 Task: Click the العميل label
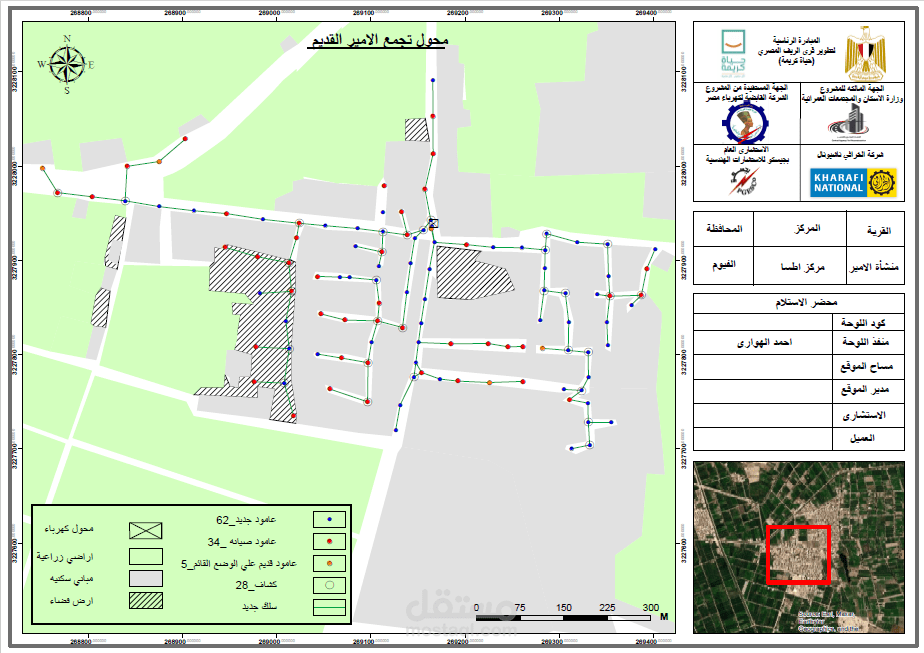click(x=862, y=438)
